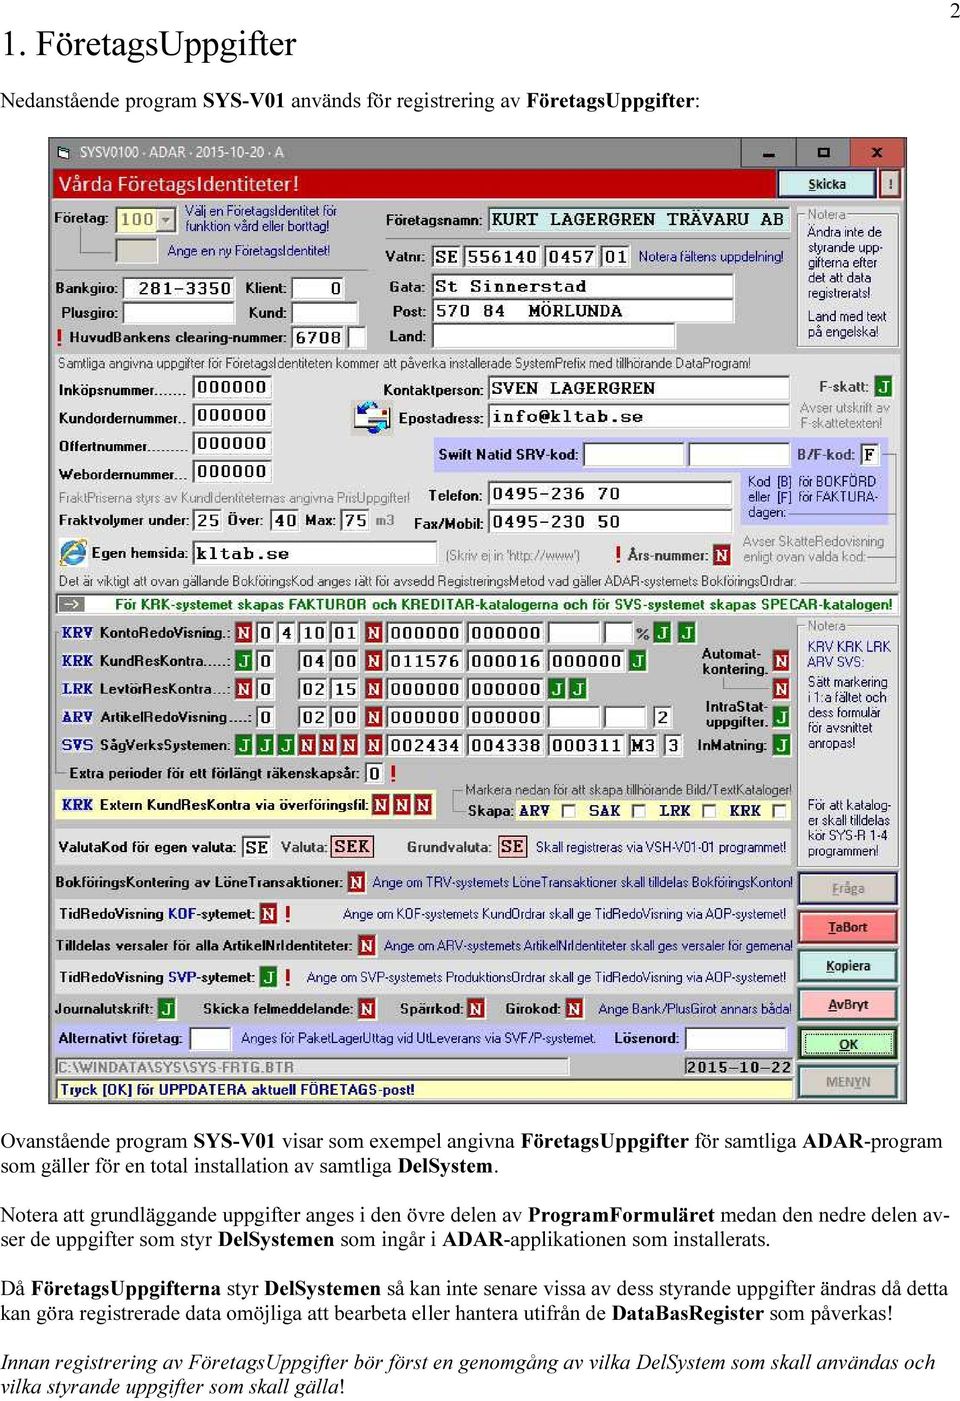Click the Lösenord field

point(736,1039)
